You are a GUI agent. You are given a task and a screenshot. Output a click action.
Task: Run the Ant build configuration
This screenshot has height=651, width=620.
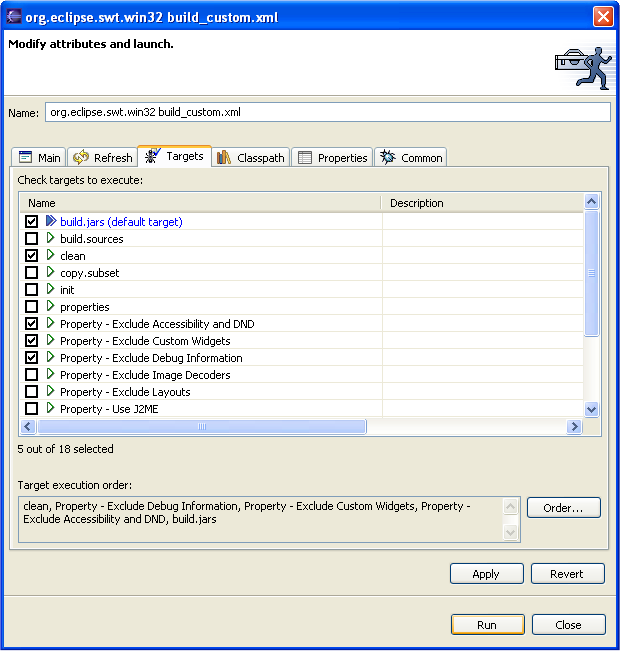tap(488, 625)
